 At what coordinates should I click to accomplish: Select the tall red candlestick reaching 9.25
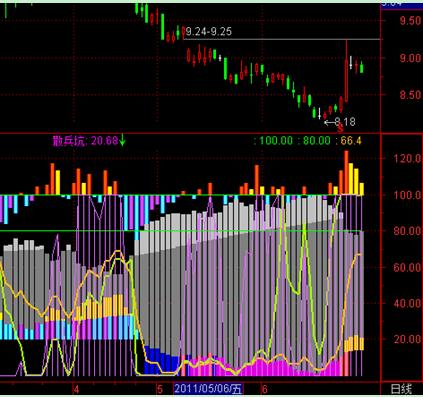point(347,71)
